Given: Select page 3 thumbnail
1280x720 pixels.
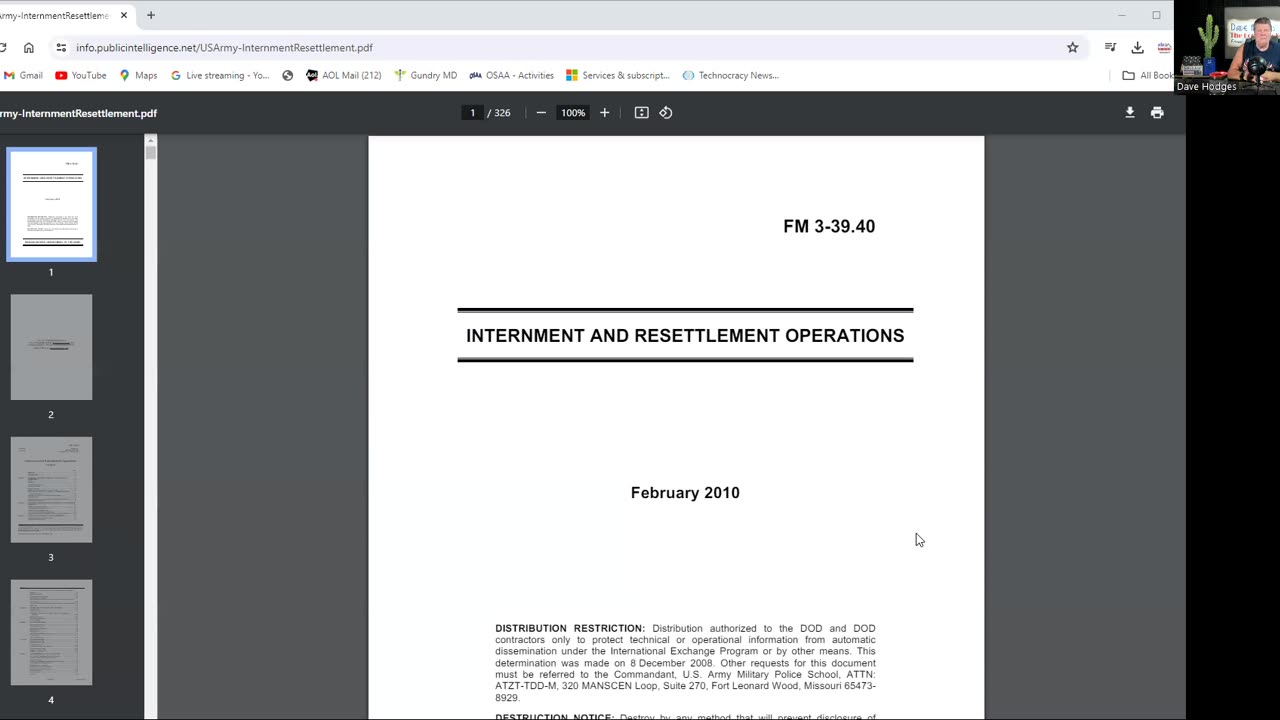Looking at the screenshot, I should pos(51,490).
